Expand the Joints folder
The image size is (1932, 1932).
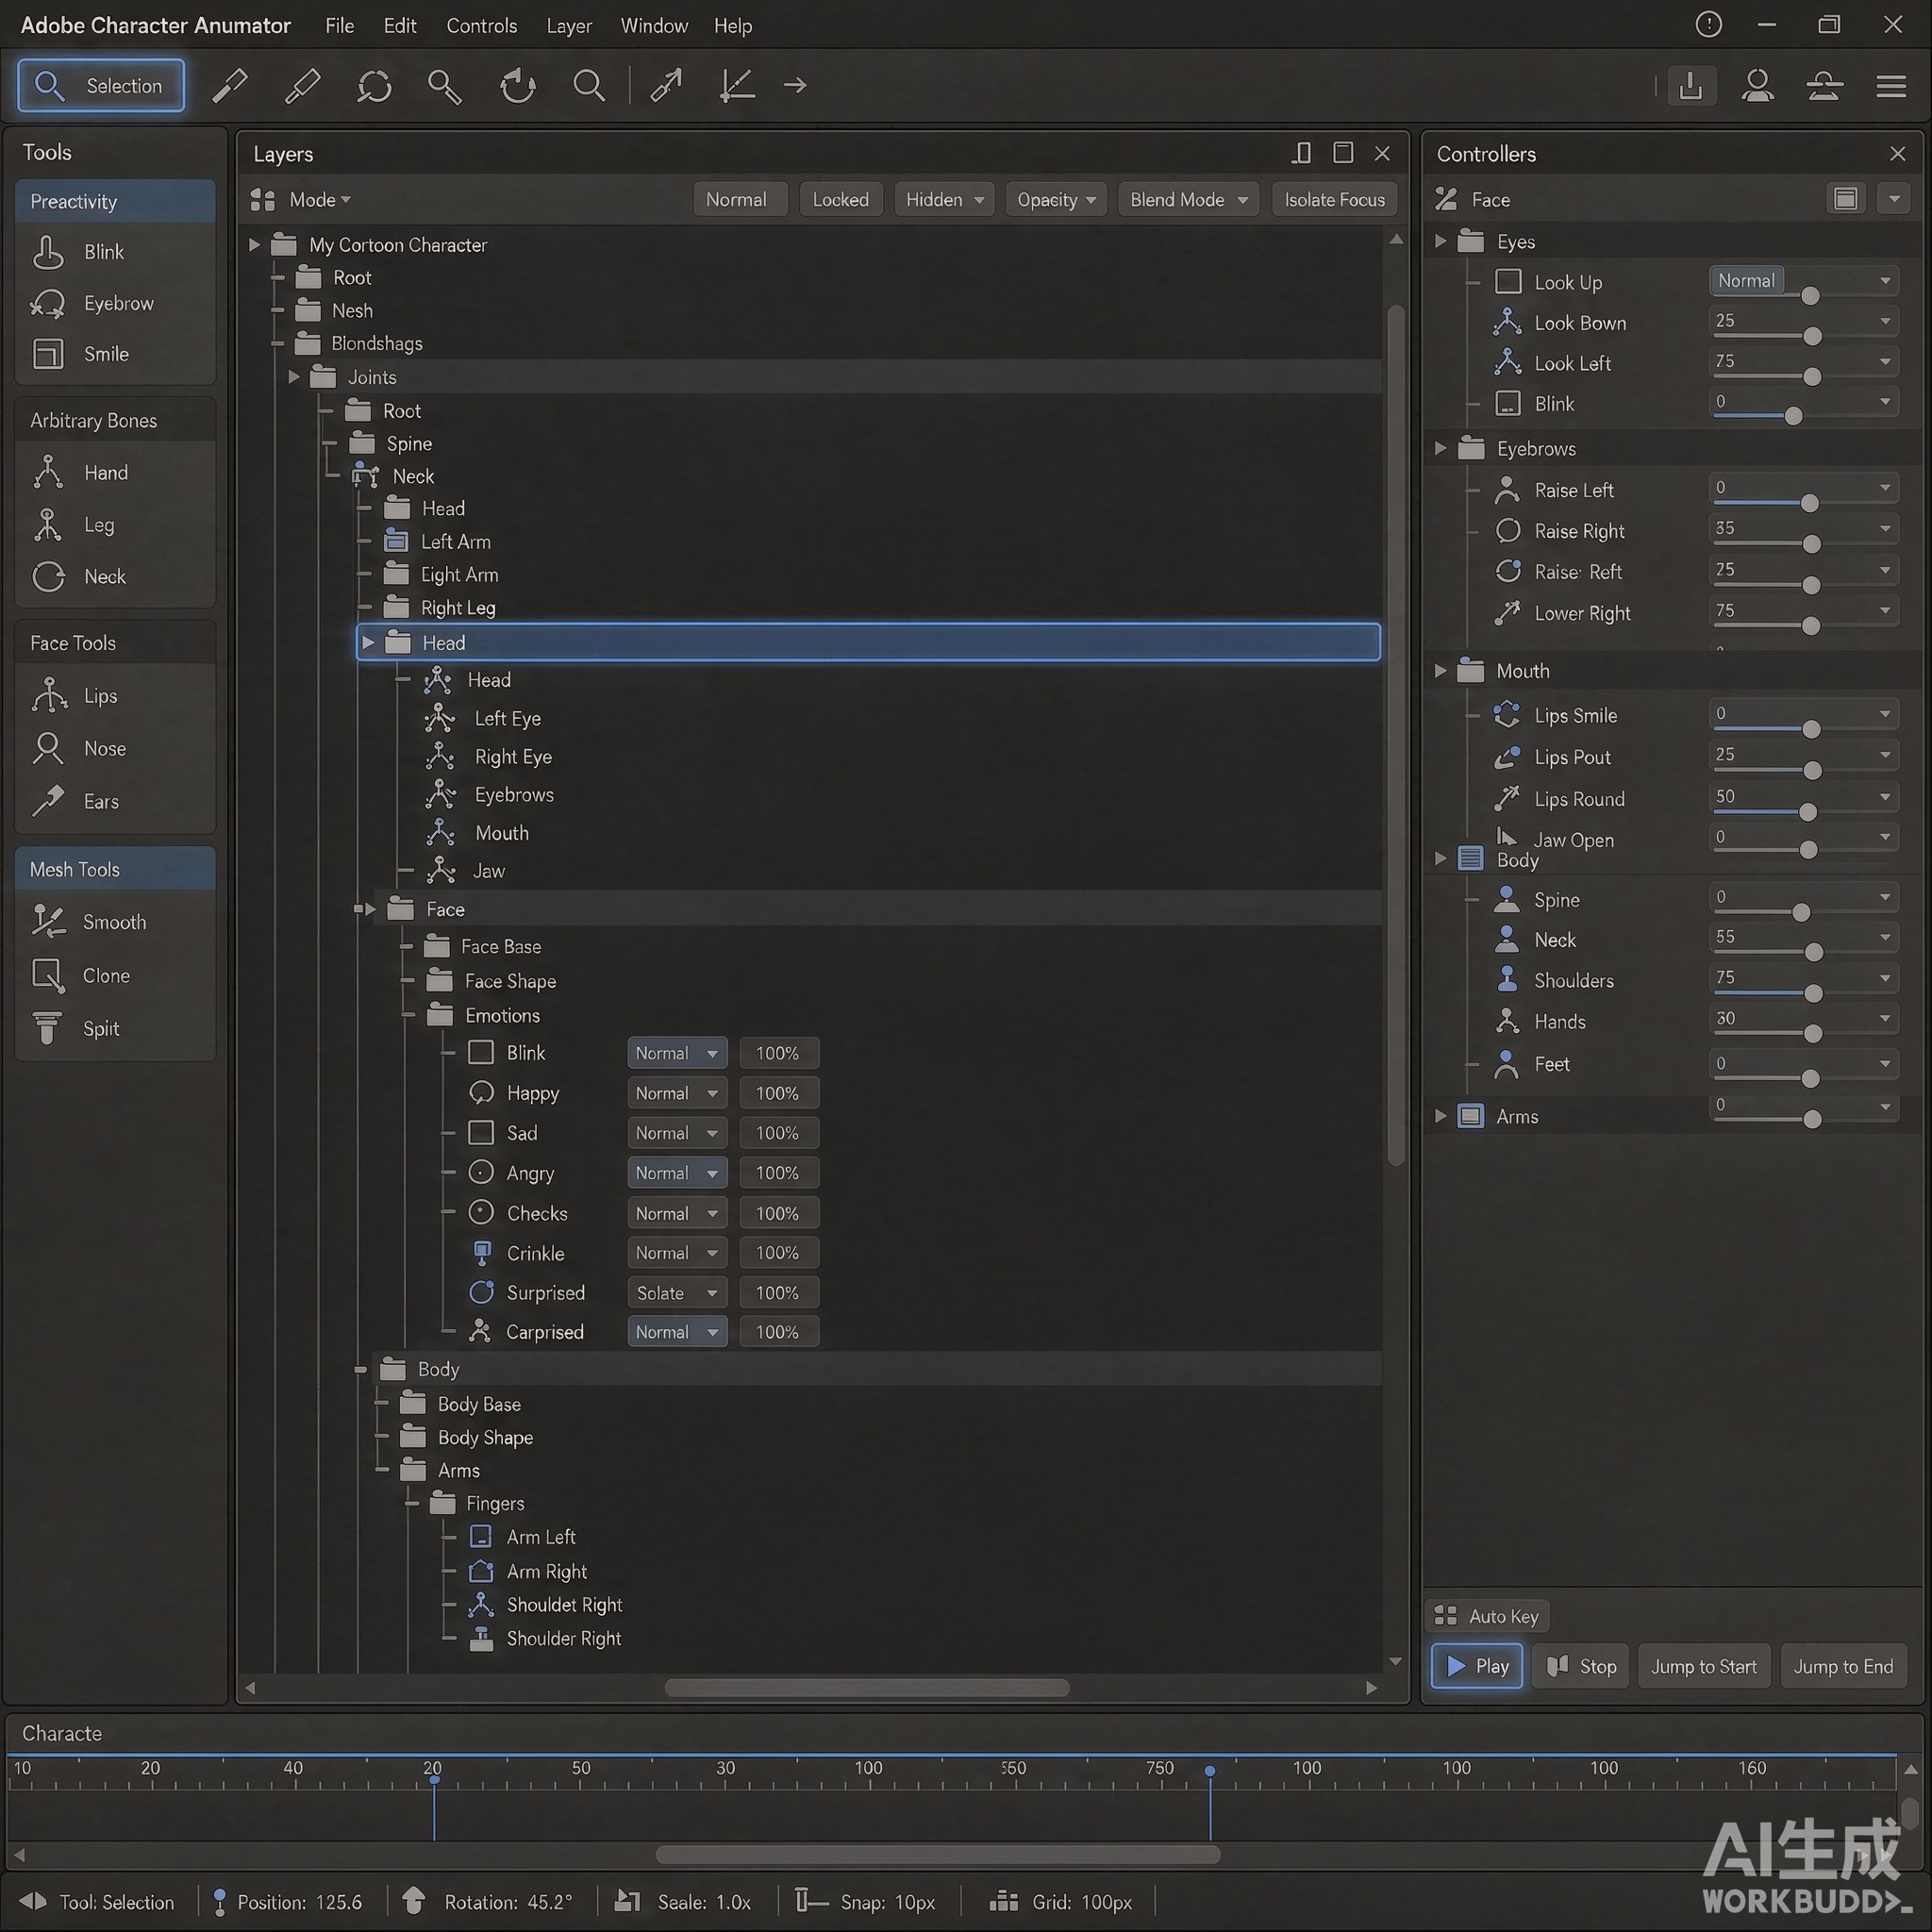tap(294, 377)
